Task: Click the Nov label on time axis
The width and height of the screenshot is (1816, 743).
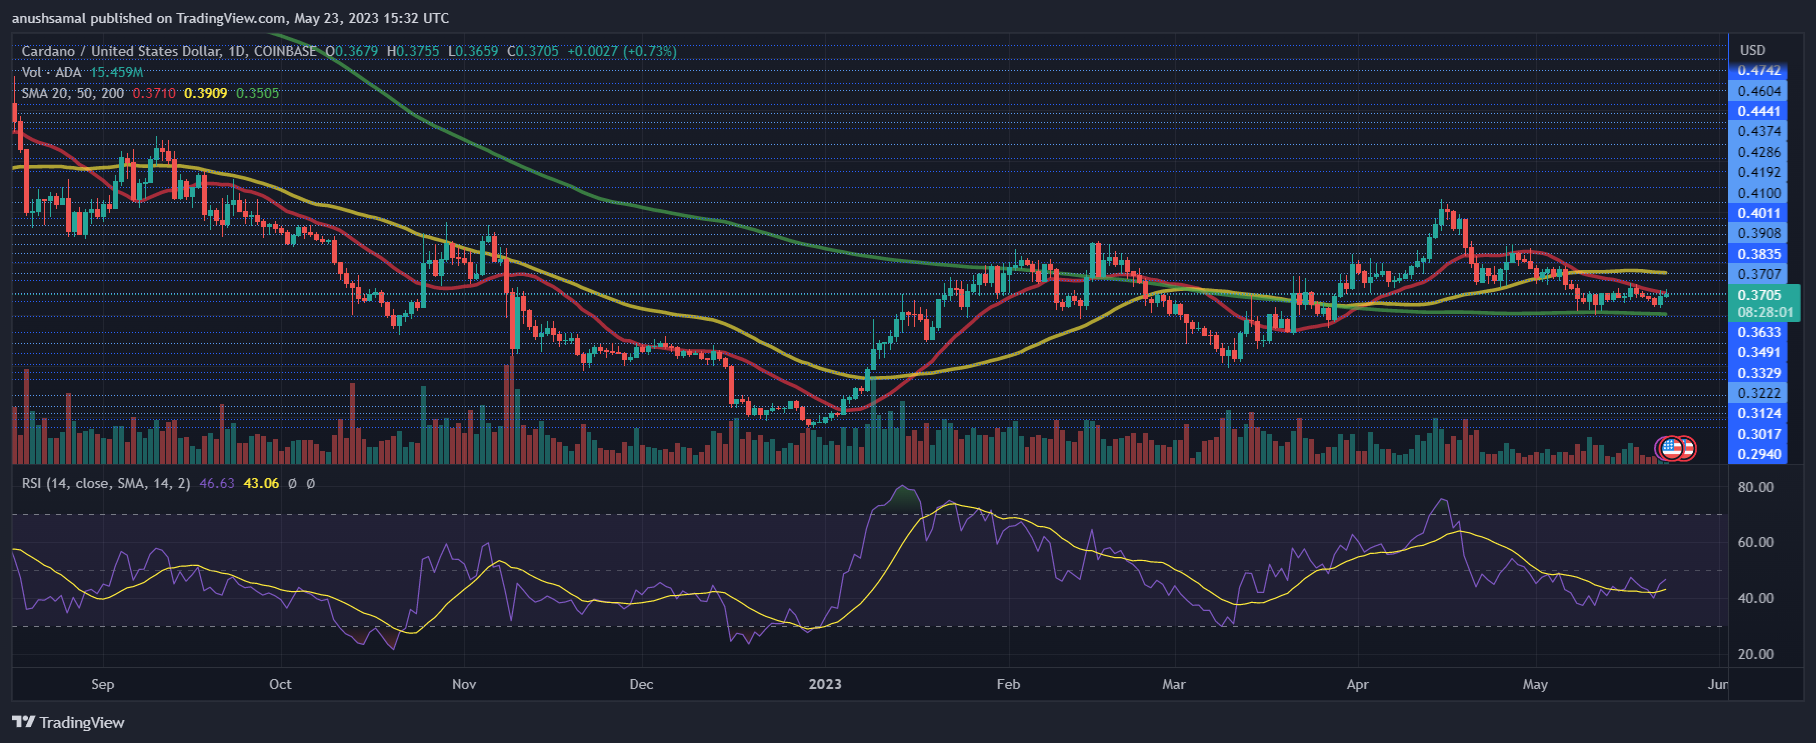Action: click(464, 684)
